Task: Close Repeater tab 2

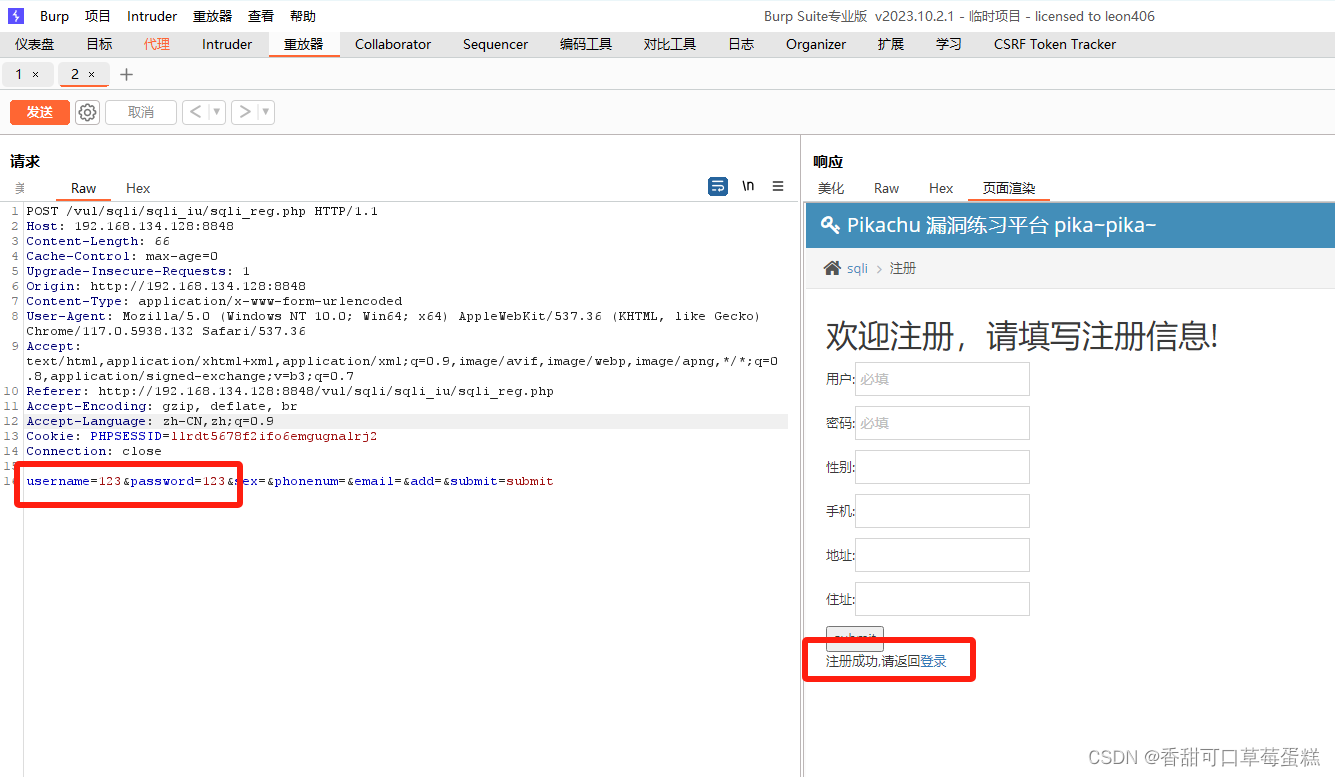Action: pyautogui.click(x=92, y=75)
